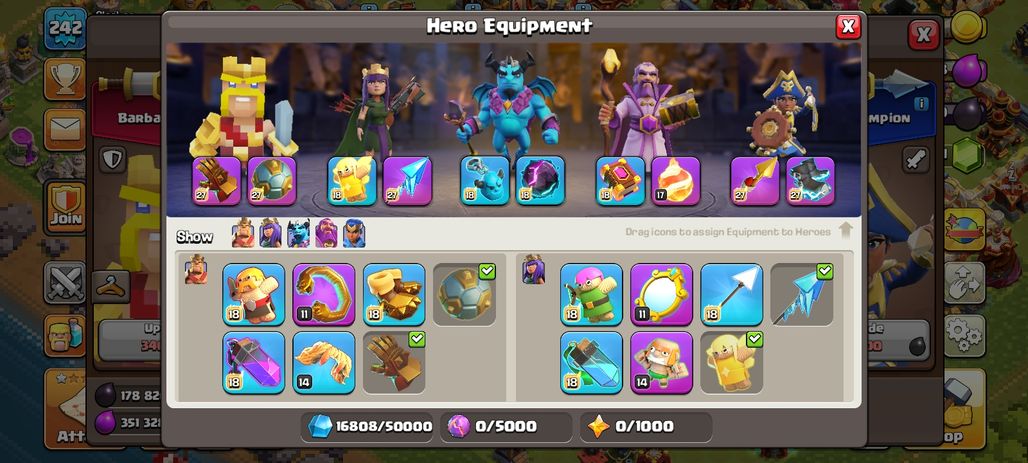Screen dimensions: 1028x463
Task: Uncheck the equipped Spiky Ball
Action: click(x=464, y=294)
